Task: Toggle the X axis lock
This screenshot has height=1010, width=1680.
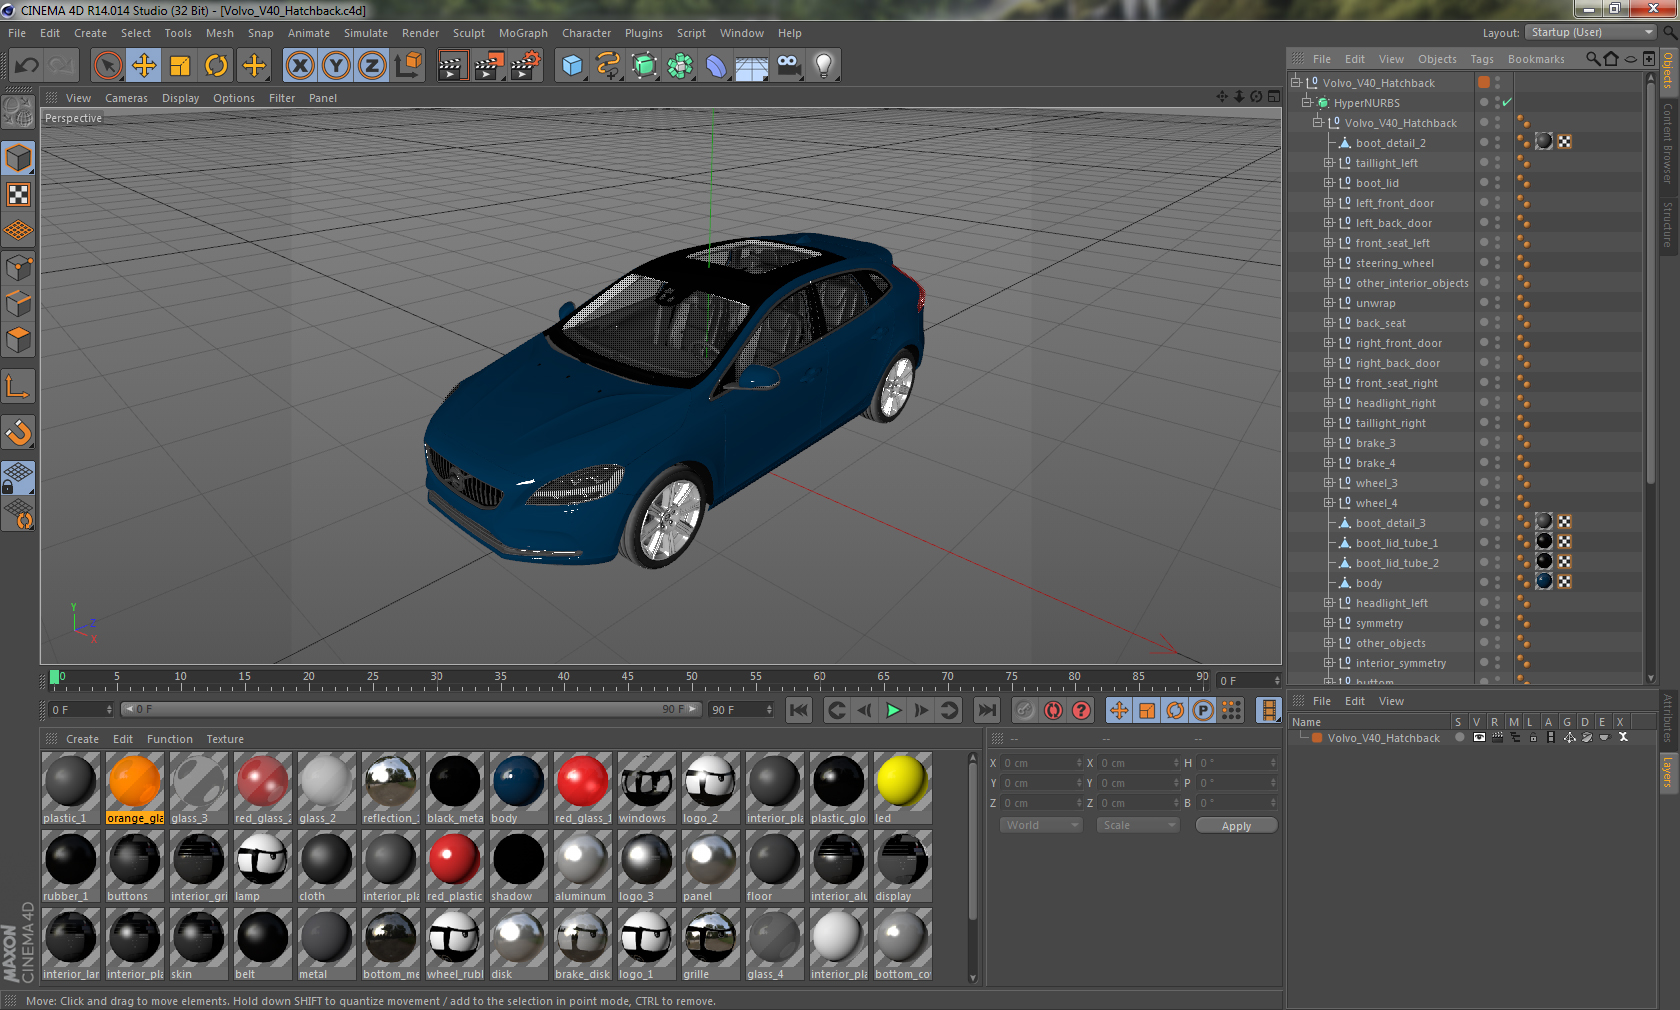Action: (300, 66)
